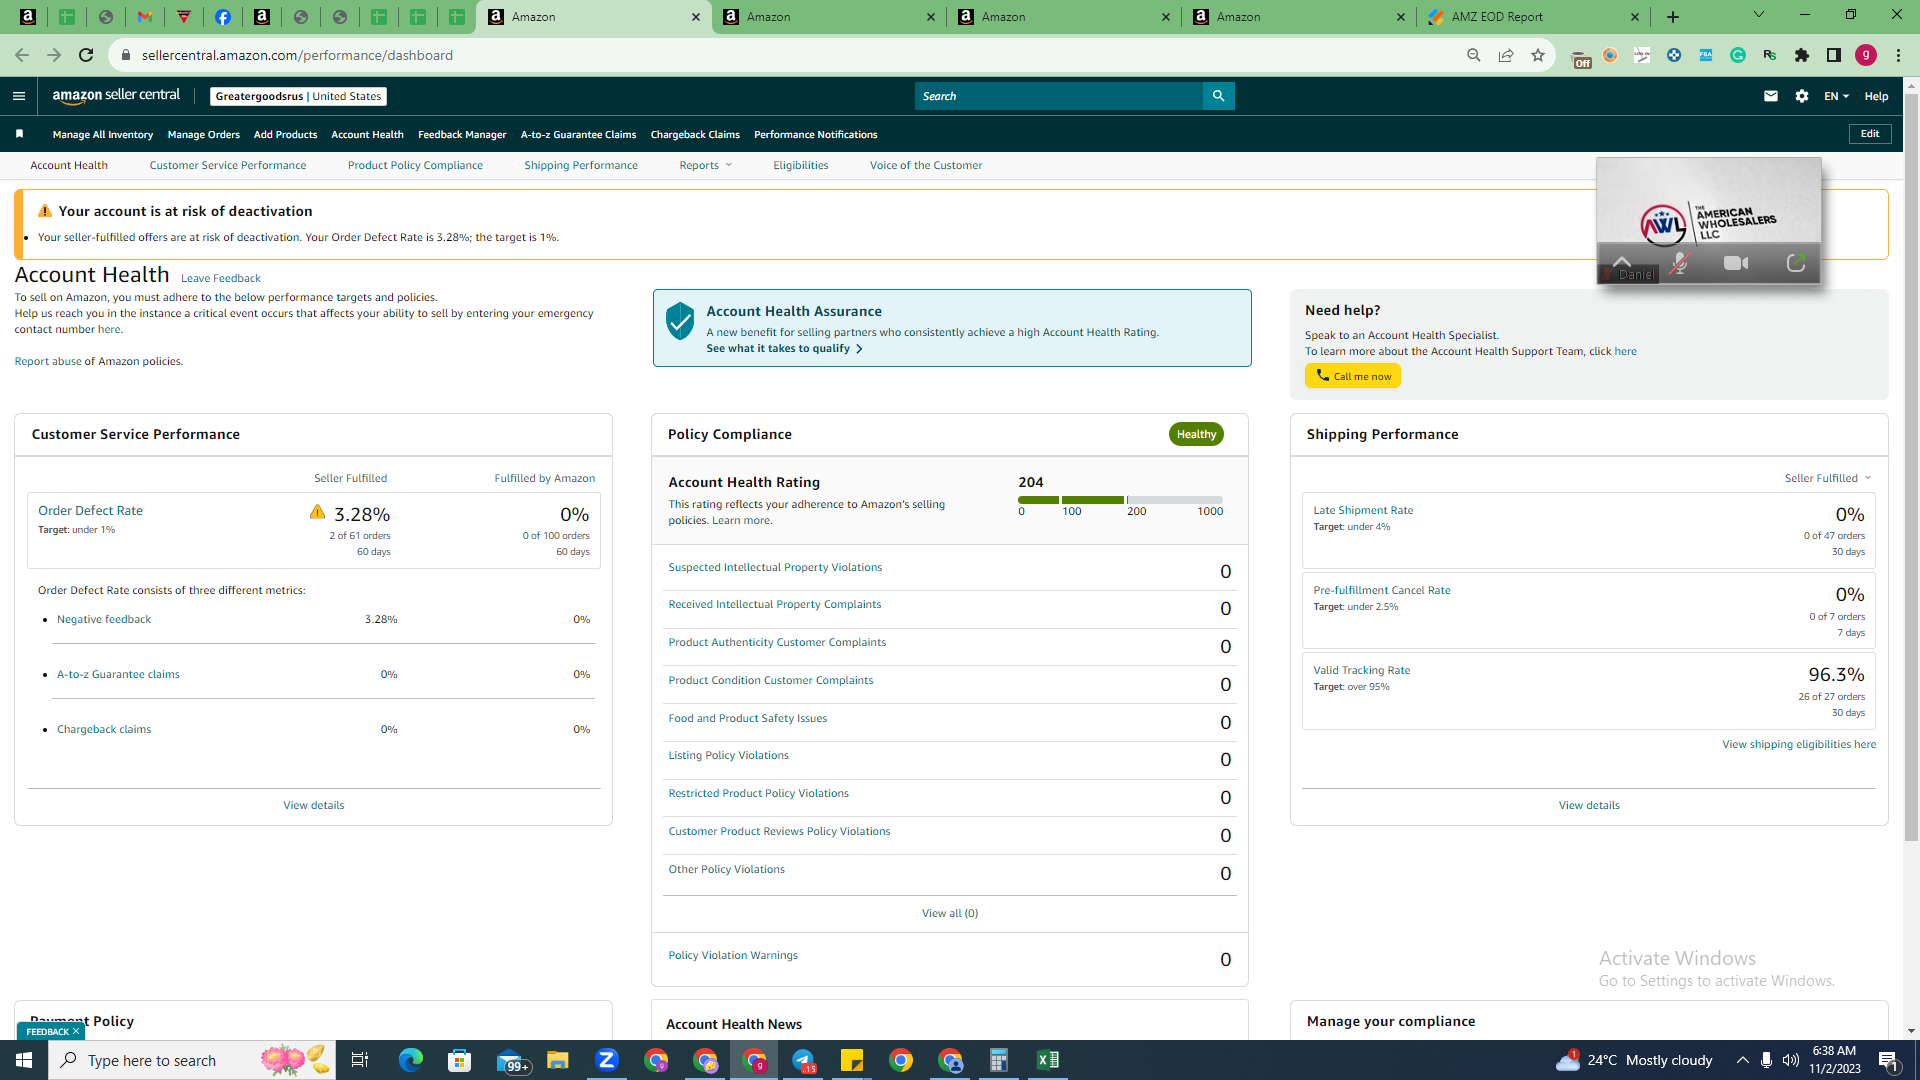Open the Late Shipment Rate link

click(x=1363, y=510)
